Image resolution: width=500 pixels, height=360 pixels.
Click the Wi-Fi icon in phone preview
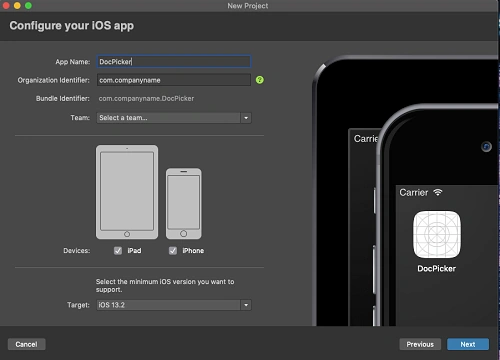pyautogui.click(x=438, y=192)
